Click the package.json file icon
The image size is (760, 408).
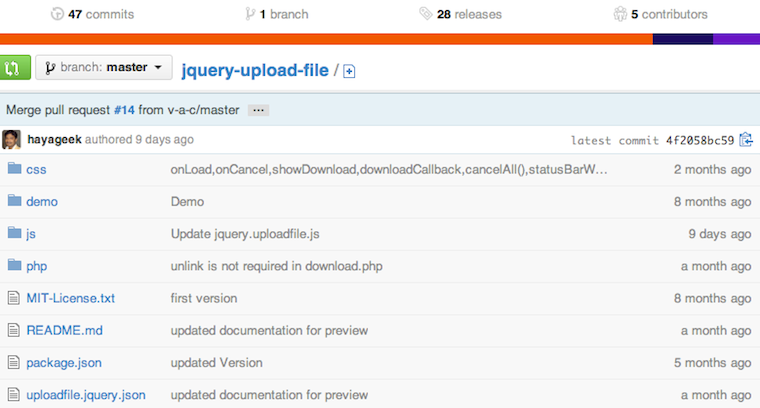coord(14,362)
